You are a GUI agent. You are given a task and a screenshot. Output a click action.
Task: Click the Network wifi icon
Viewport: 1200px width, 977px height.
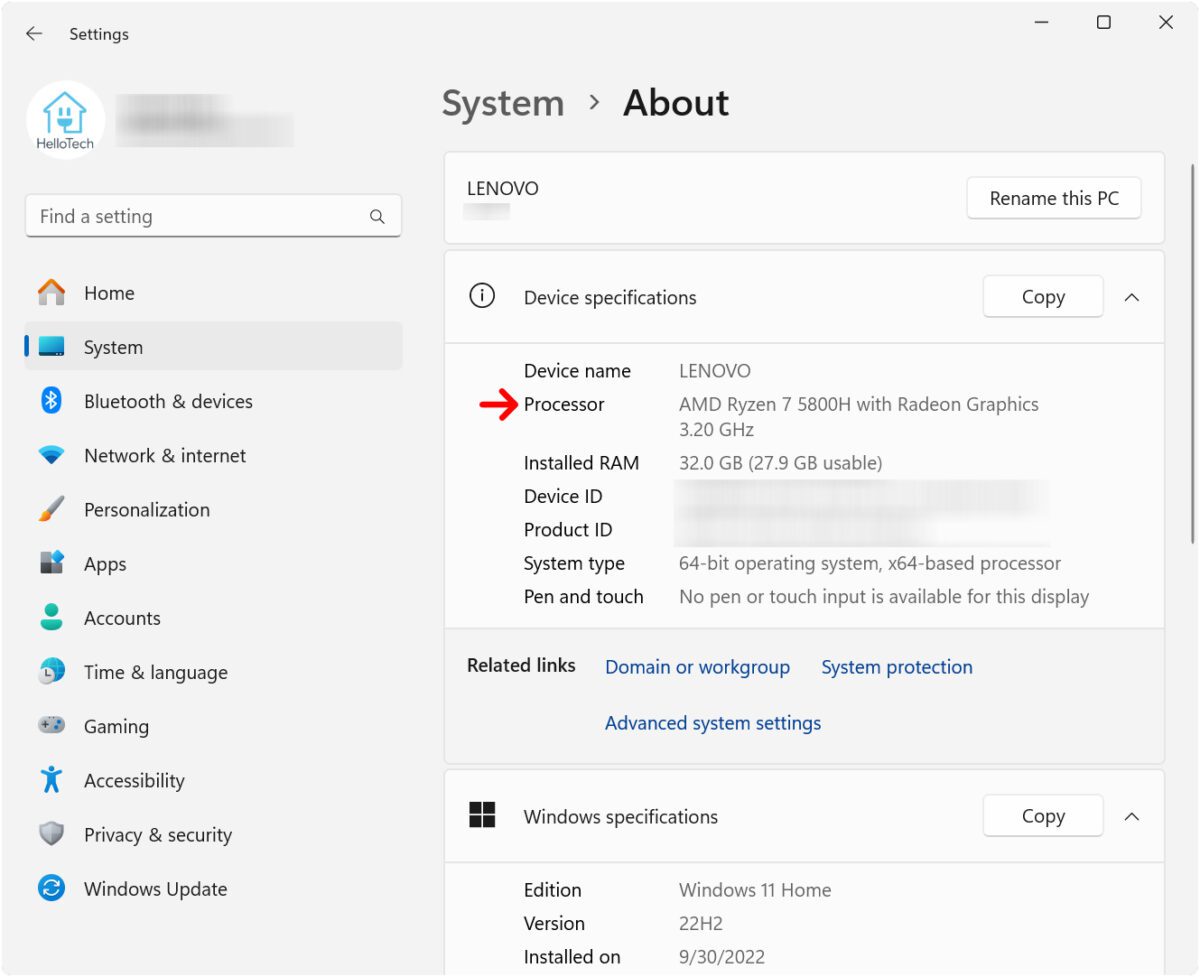(x=51, y=456)
